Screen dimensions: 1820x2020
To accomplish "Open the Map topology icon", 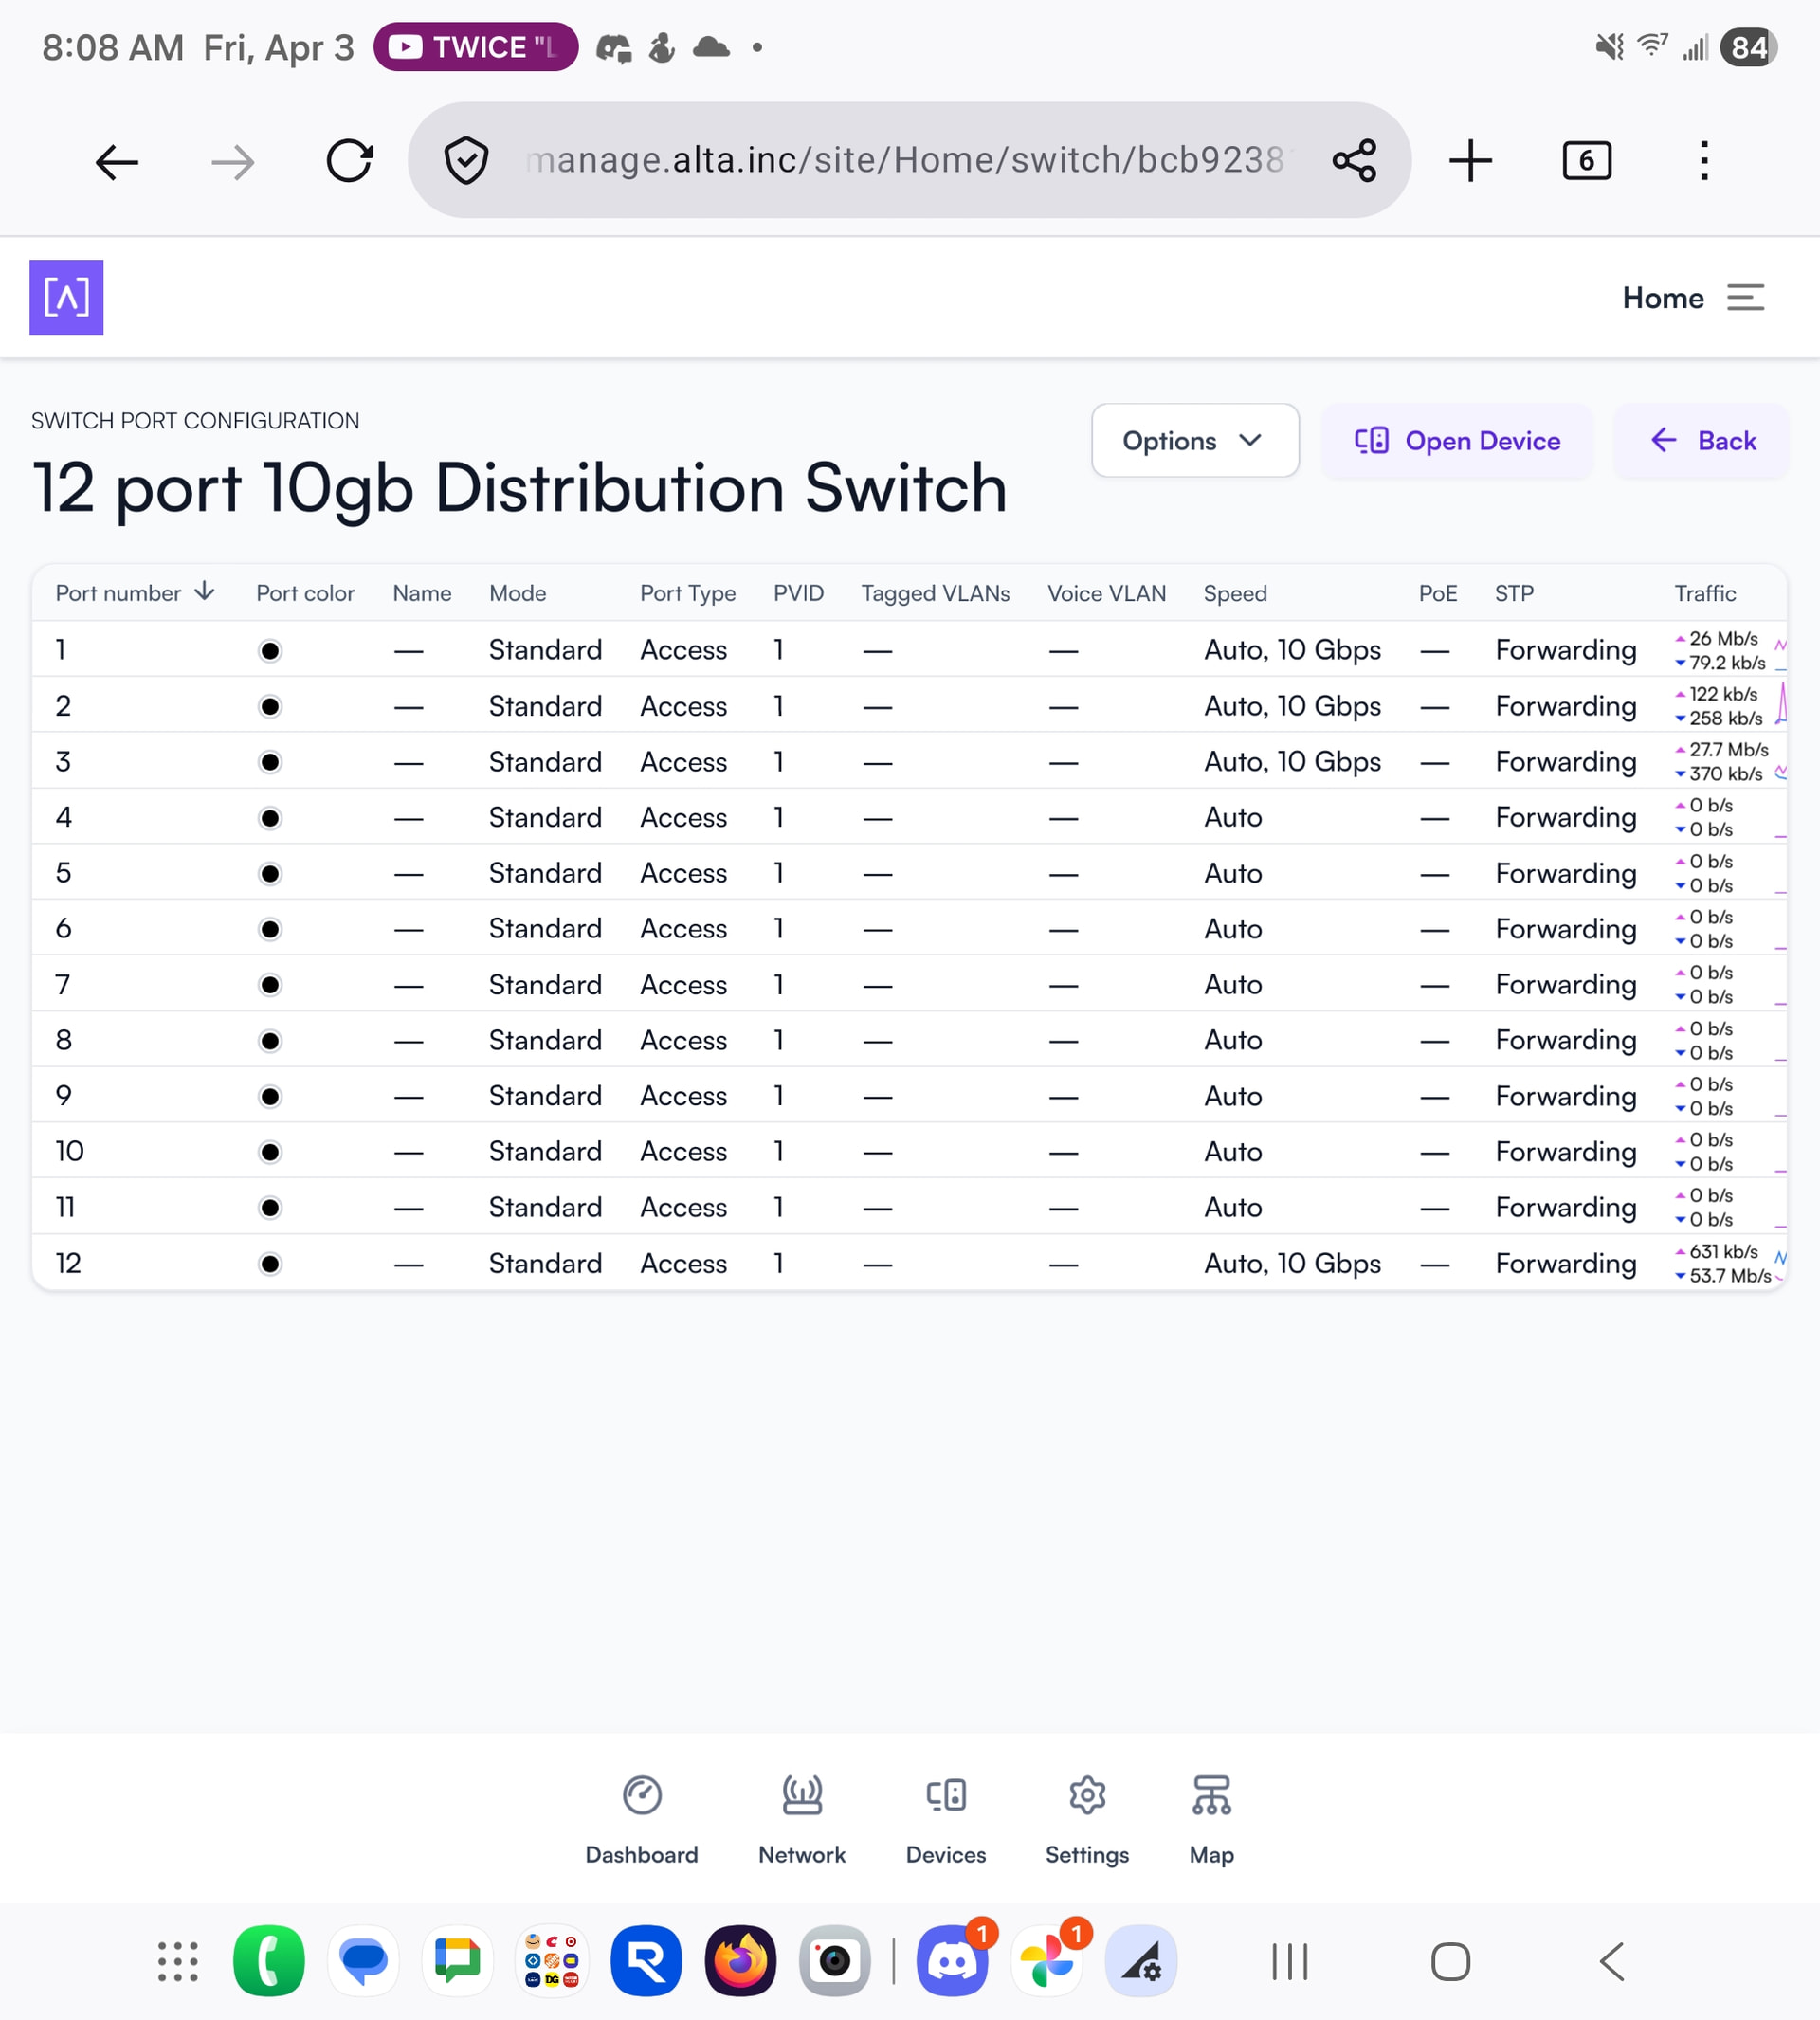I will 1211,1795.
